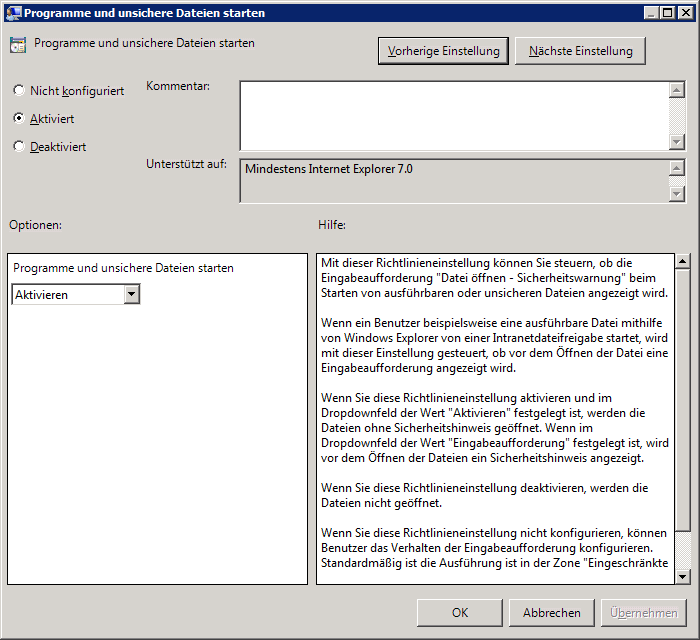700x640 pixels.
Task: Minimize the policy settings window
Action: point(650,13)
